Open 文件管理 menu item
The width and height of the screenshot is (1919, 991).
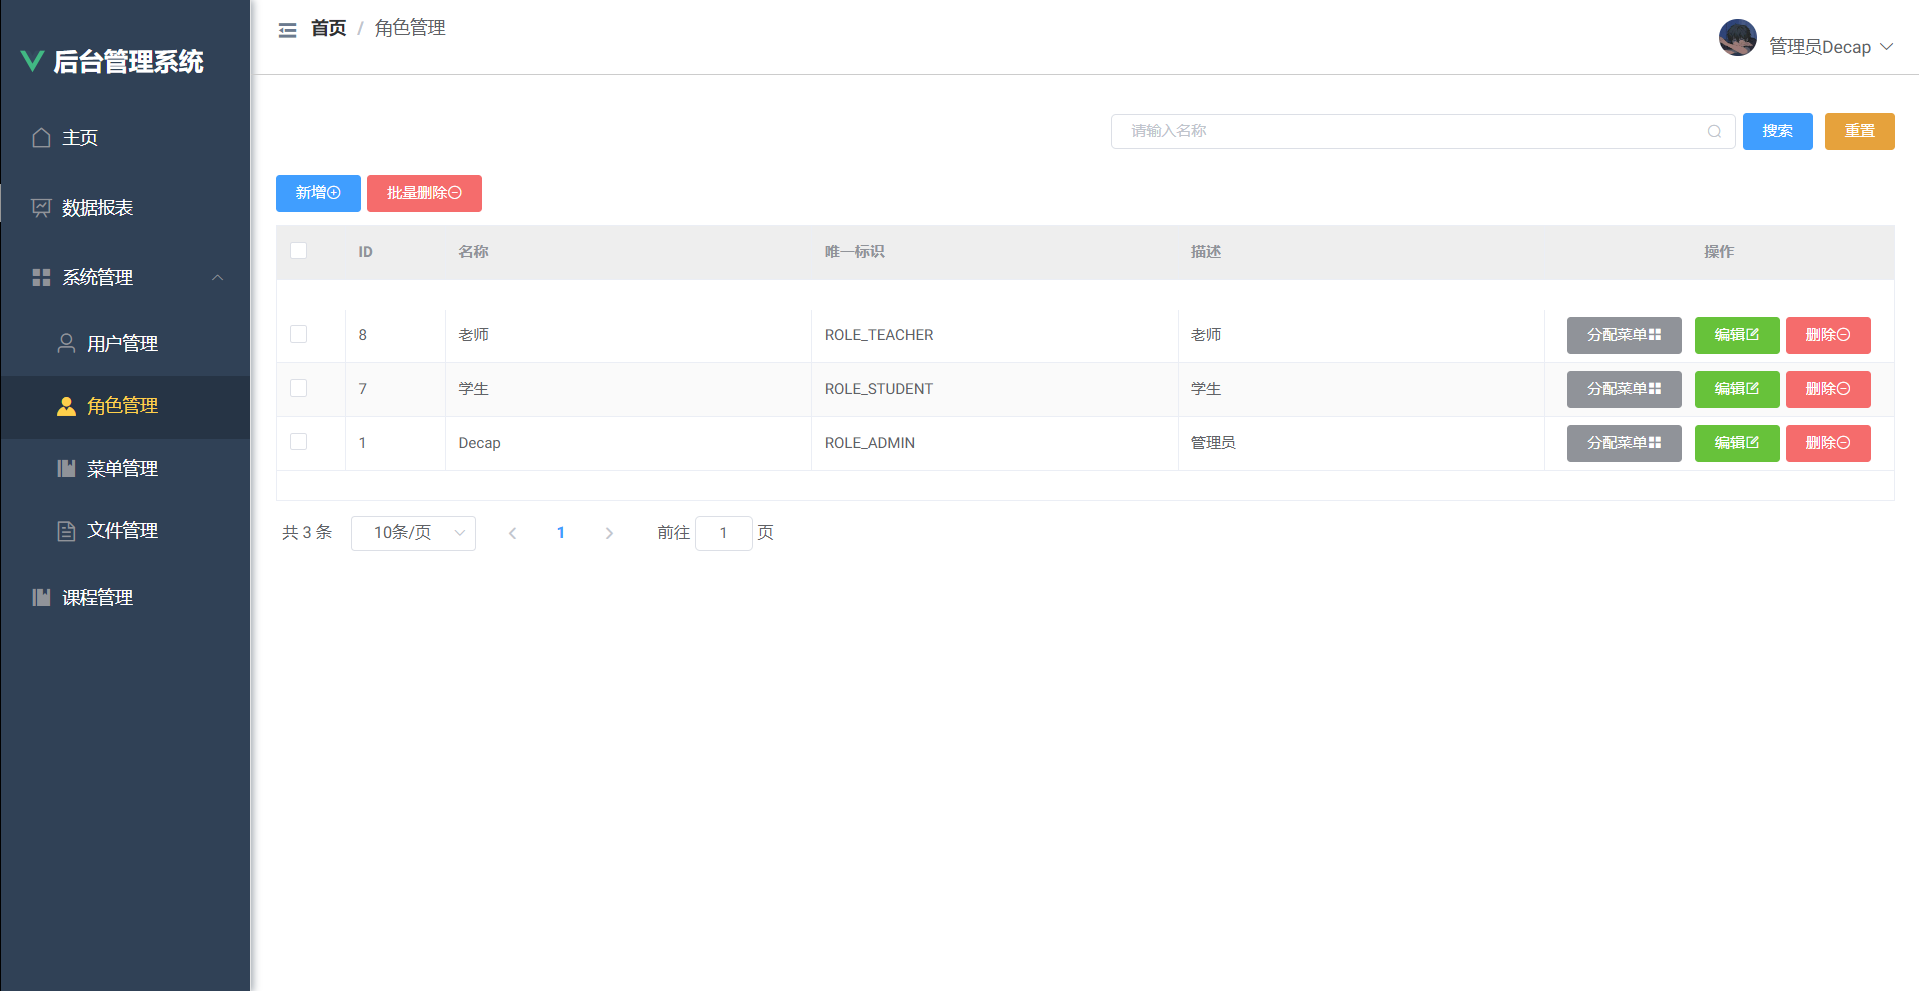click(125, 531)
